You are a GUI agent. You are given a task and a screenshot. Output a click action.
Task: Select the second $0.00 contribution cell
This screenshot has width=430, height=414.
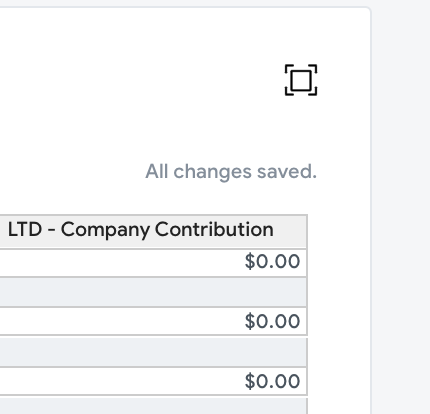point(153,321)
